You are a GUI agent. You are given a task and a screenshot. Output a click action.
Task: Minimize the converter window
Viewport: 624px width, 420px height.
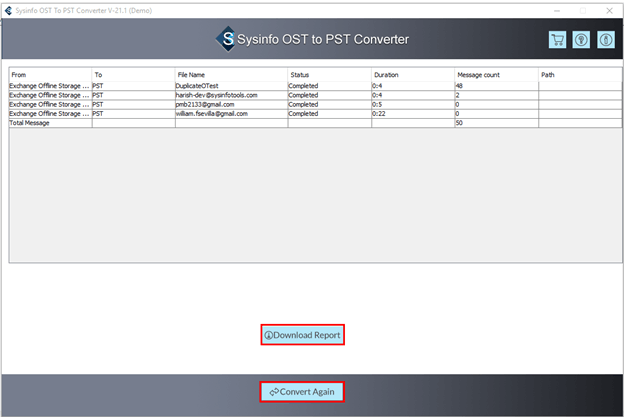click(557, 11)
